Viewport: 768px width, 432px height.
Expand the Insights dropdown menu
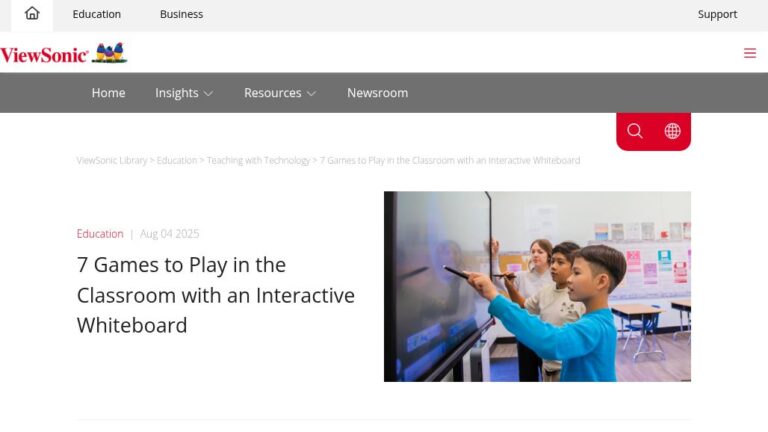coord(184,93)
